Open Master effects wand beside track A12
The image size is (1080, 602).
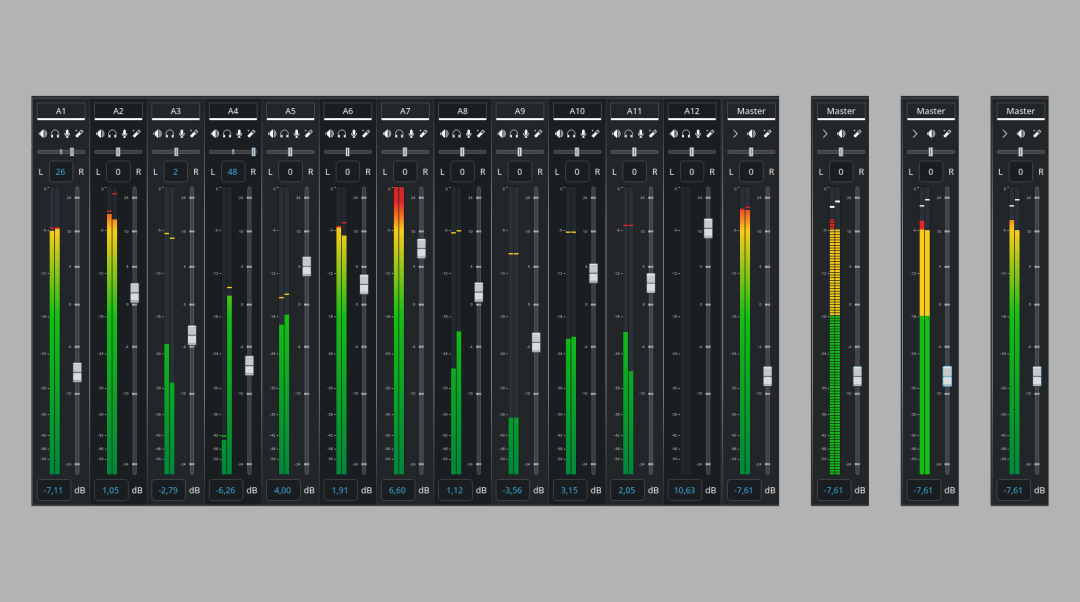point(767,133)
